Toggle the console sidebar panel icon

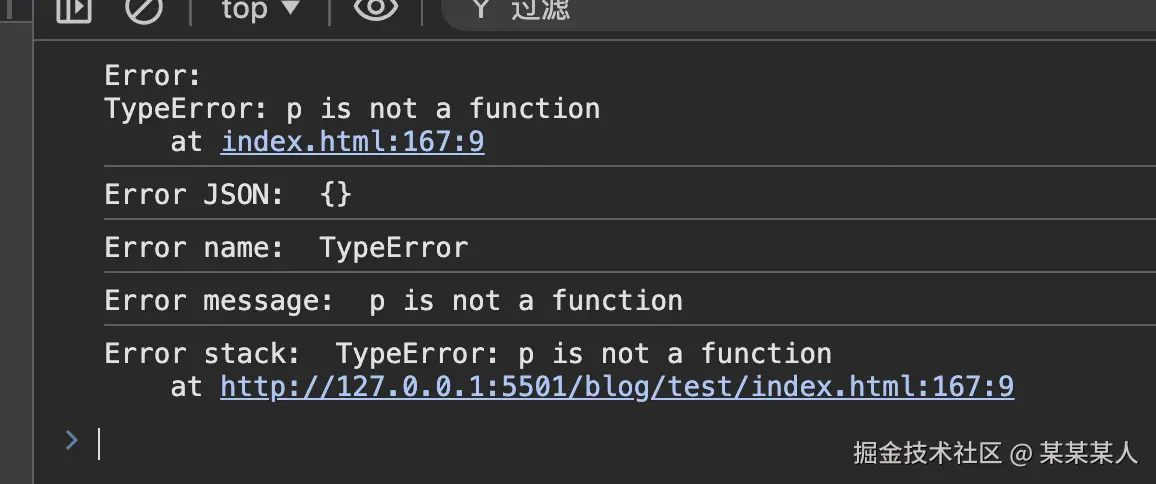coord(73,10)
